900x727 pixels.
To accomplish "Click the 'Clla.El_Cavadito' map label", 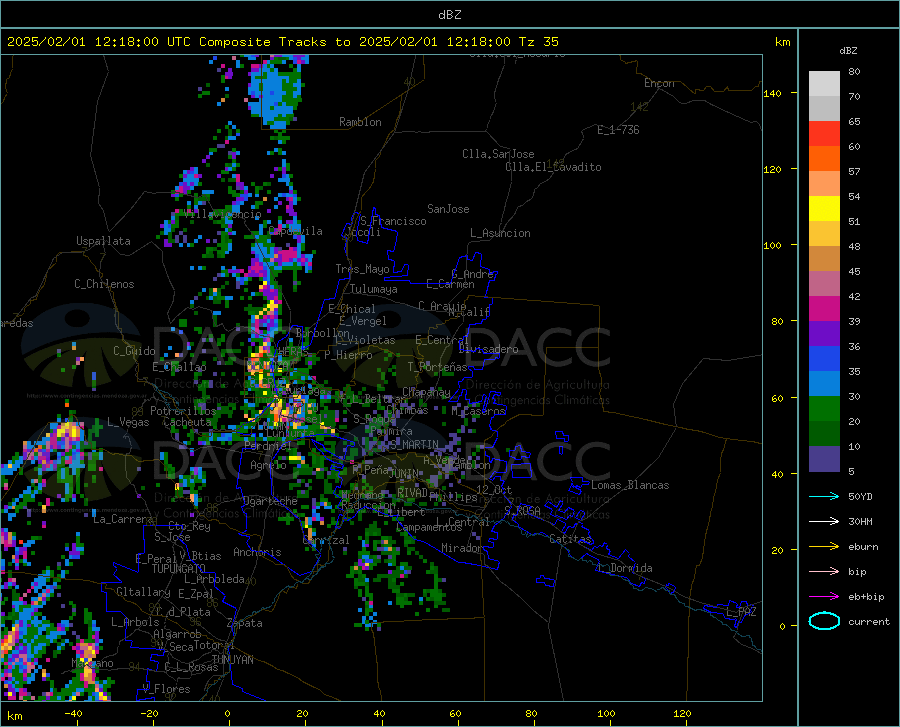I will coord(553,167).
